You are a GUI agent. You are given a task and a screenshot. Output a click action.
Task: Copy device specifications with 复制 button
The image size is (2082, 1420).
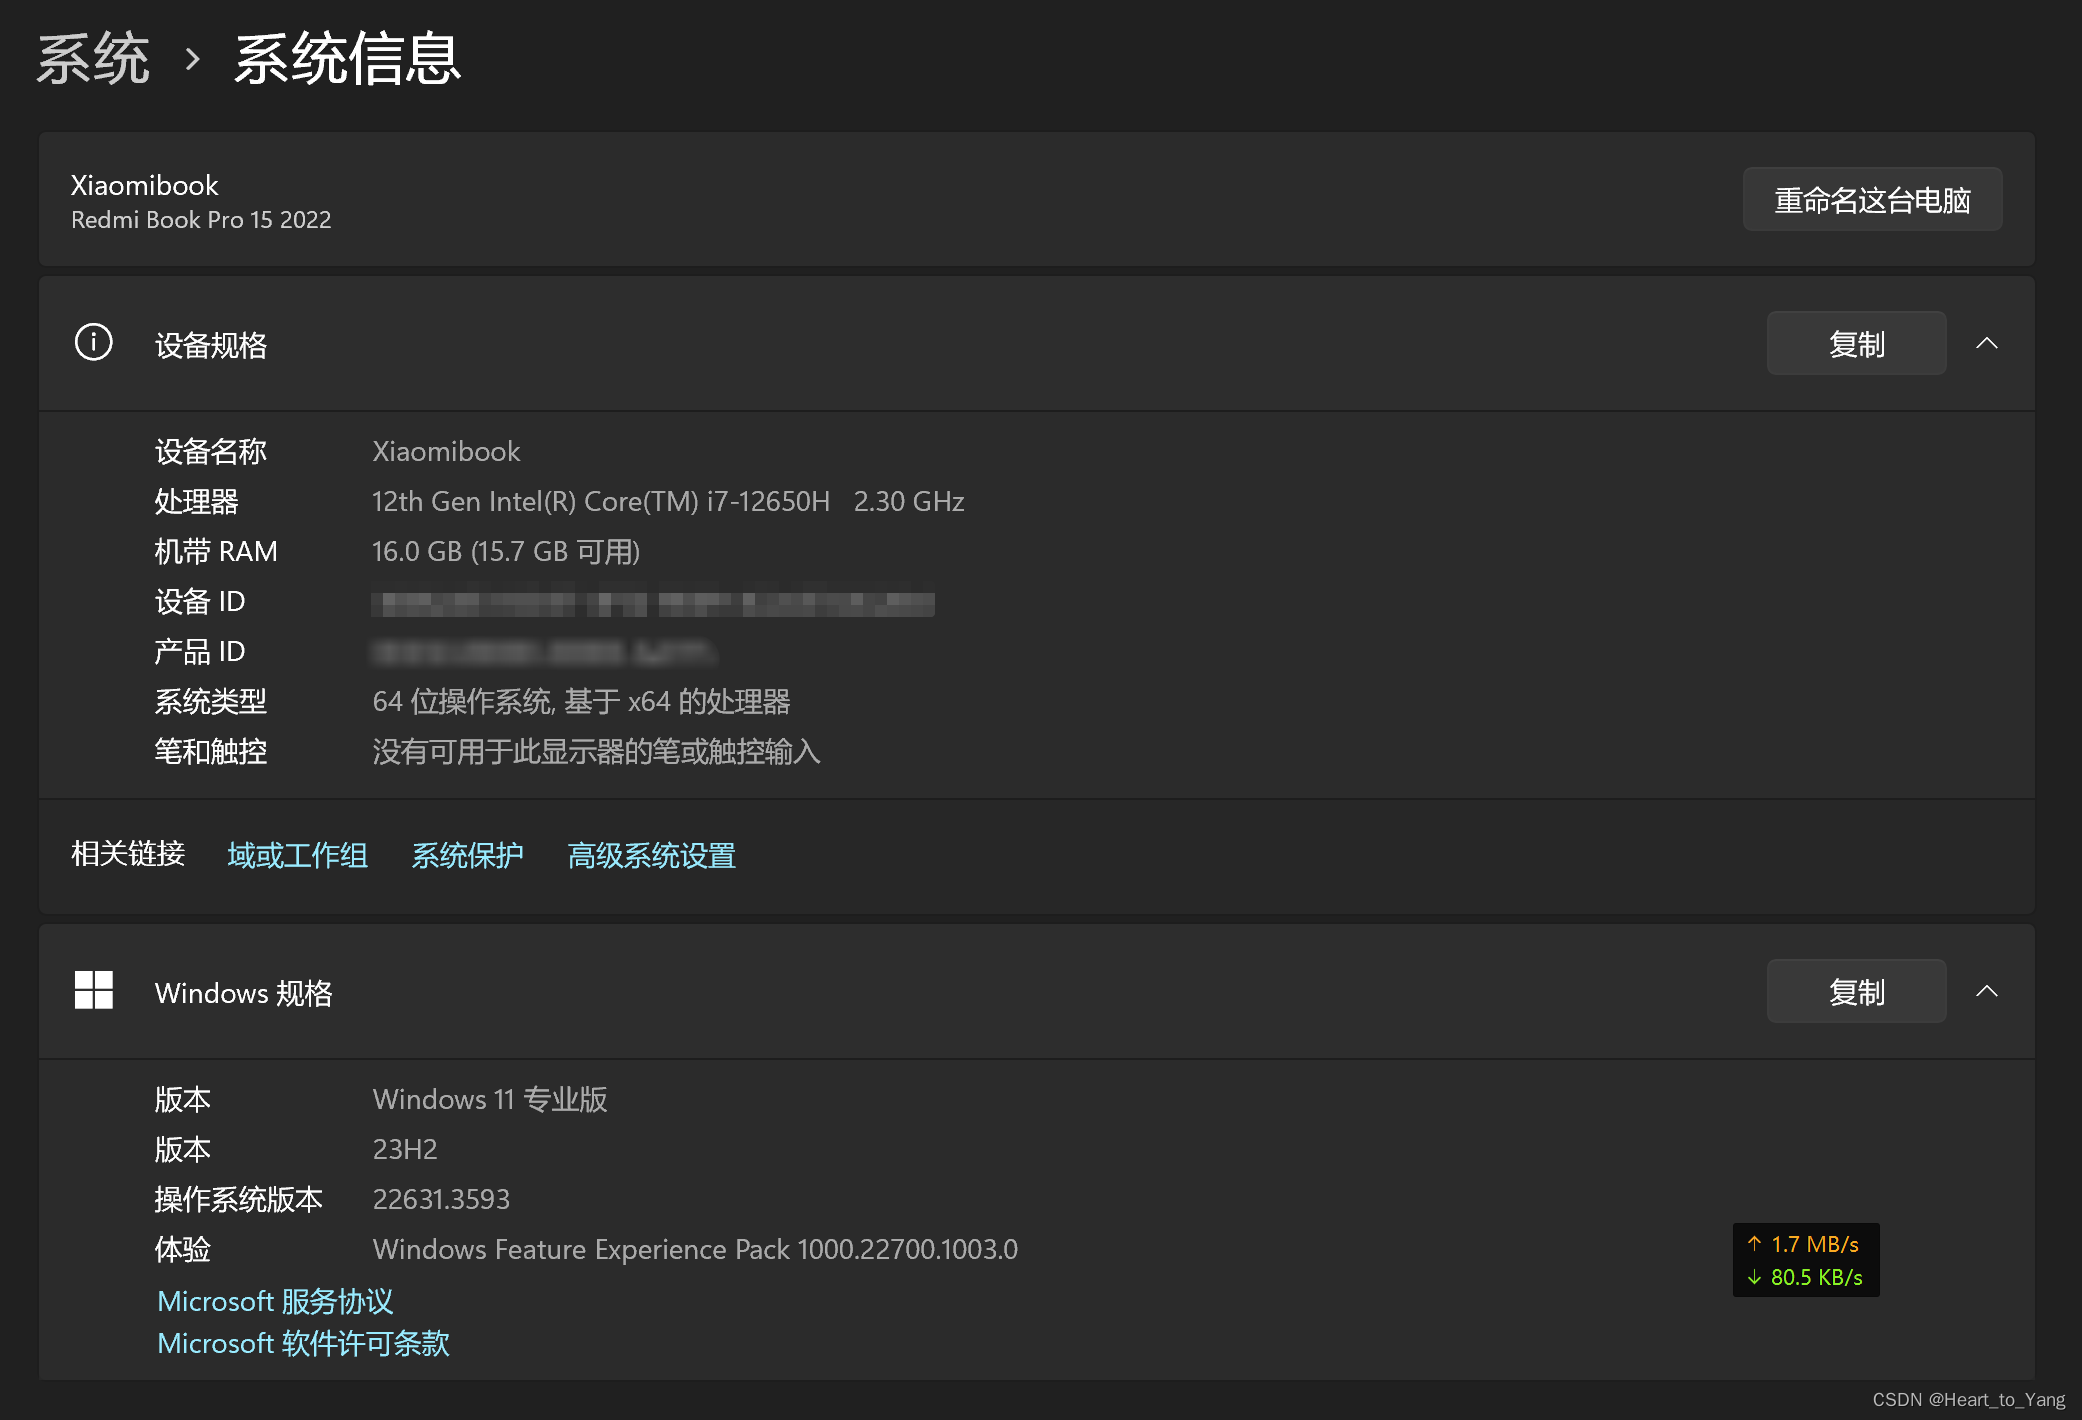pyautogui.click(x=1855, y=343)
